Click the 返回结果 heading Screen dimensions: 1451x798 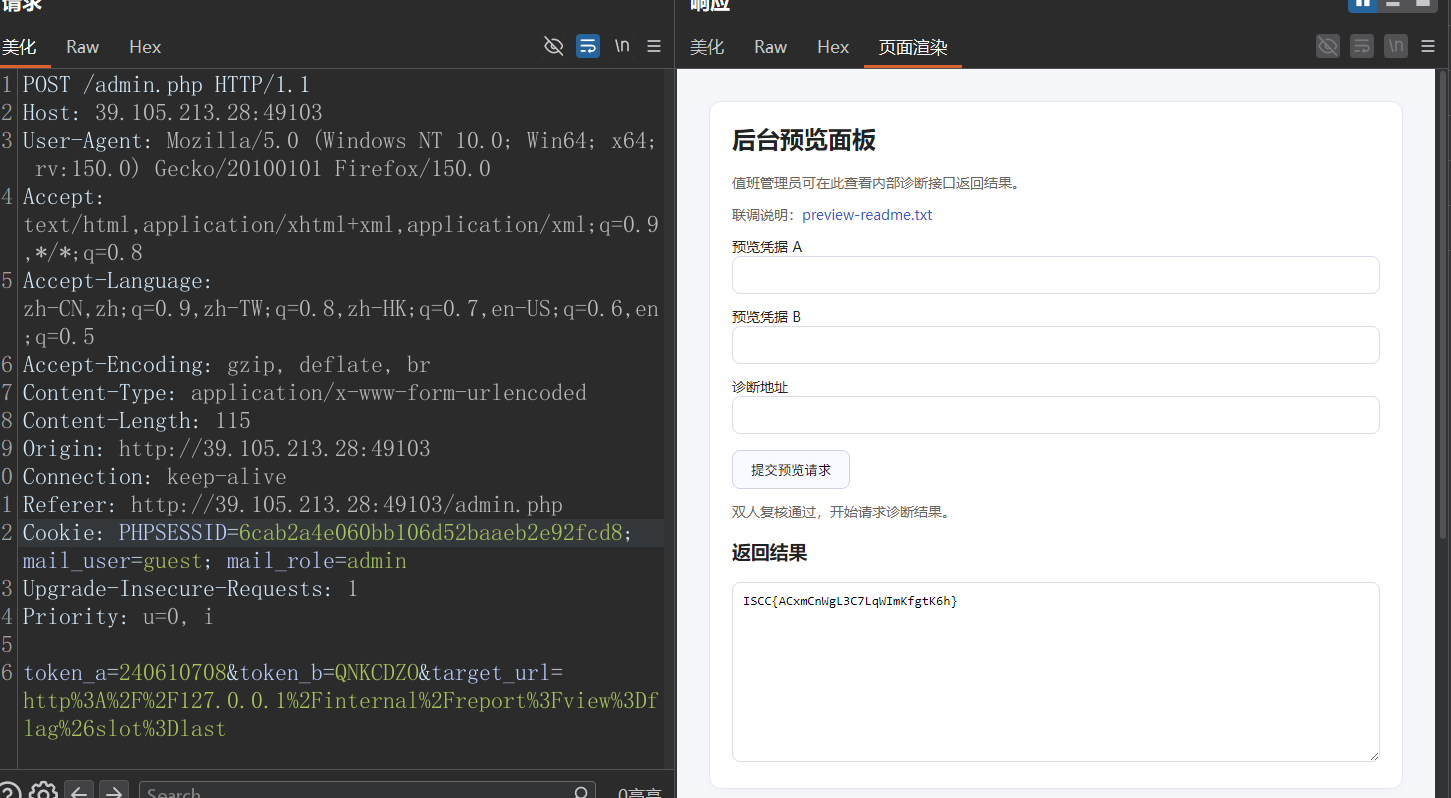click(x=770, y=553)
